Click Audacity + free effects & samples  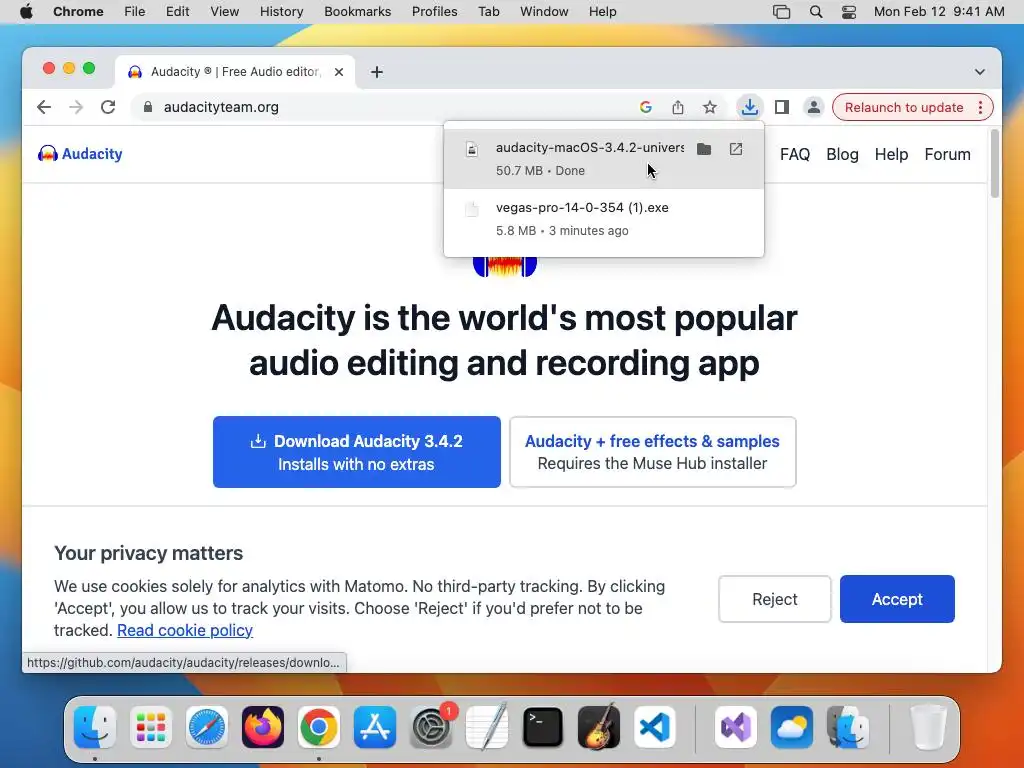[x=652, y=452]
